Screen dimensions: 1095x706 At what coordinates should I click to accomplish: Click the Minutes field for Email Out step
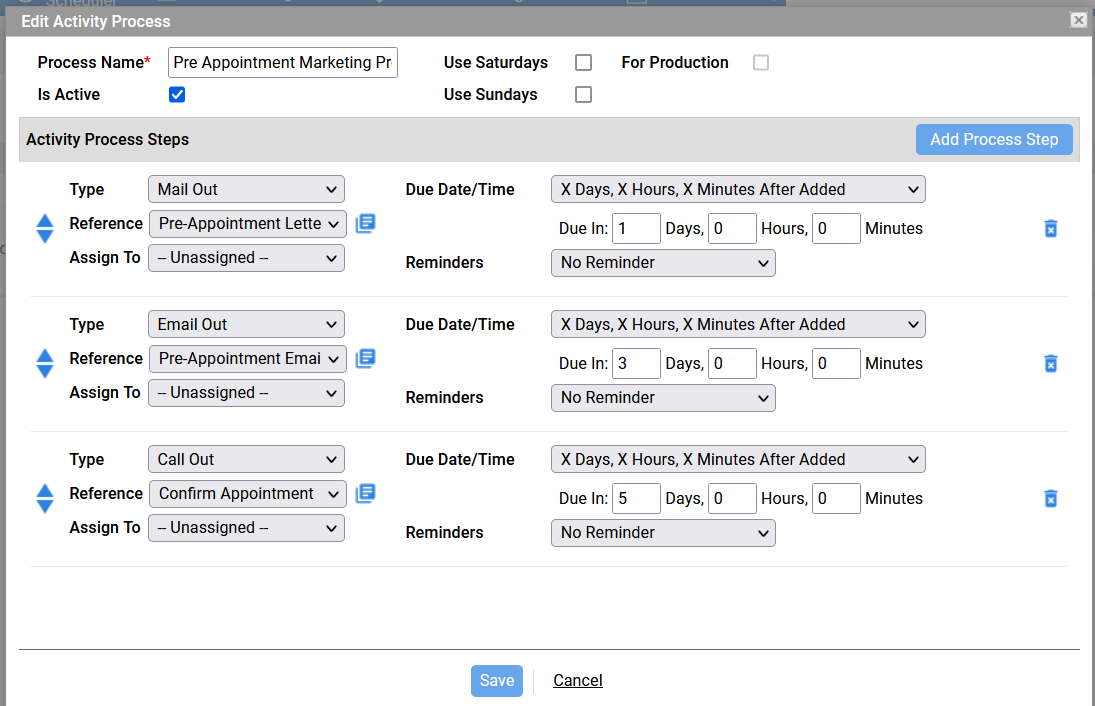pyautogui.click(x=836, y=363)
